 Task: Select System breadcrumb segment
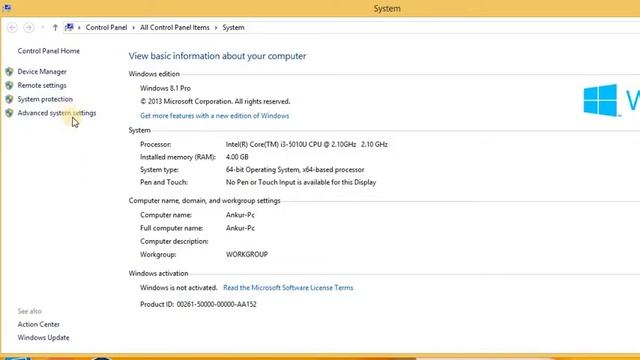tap(233, 27)
